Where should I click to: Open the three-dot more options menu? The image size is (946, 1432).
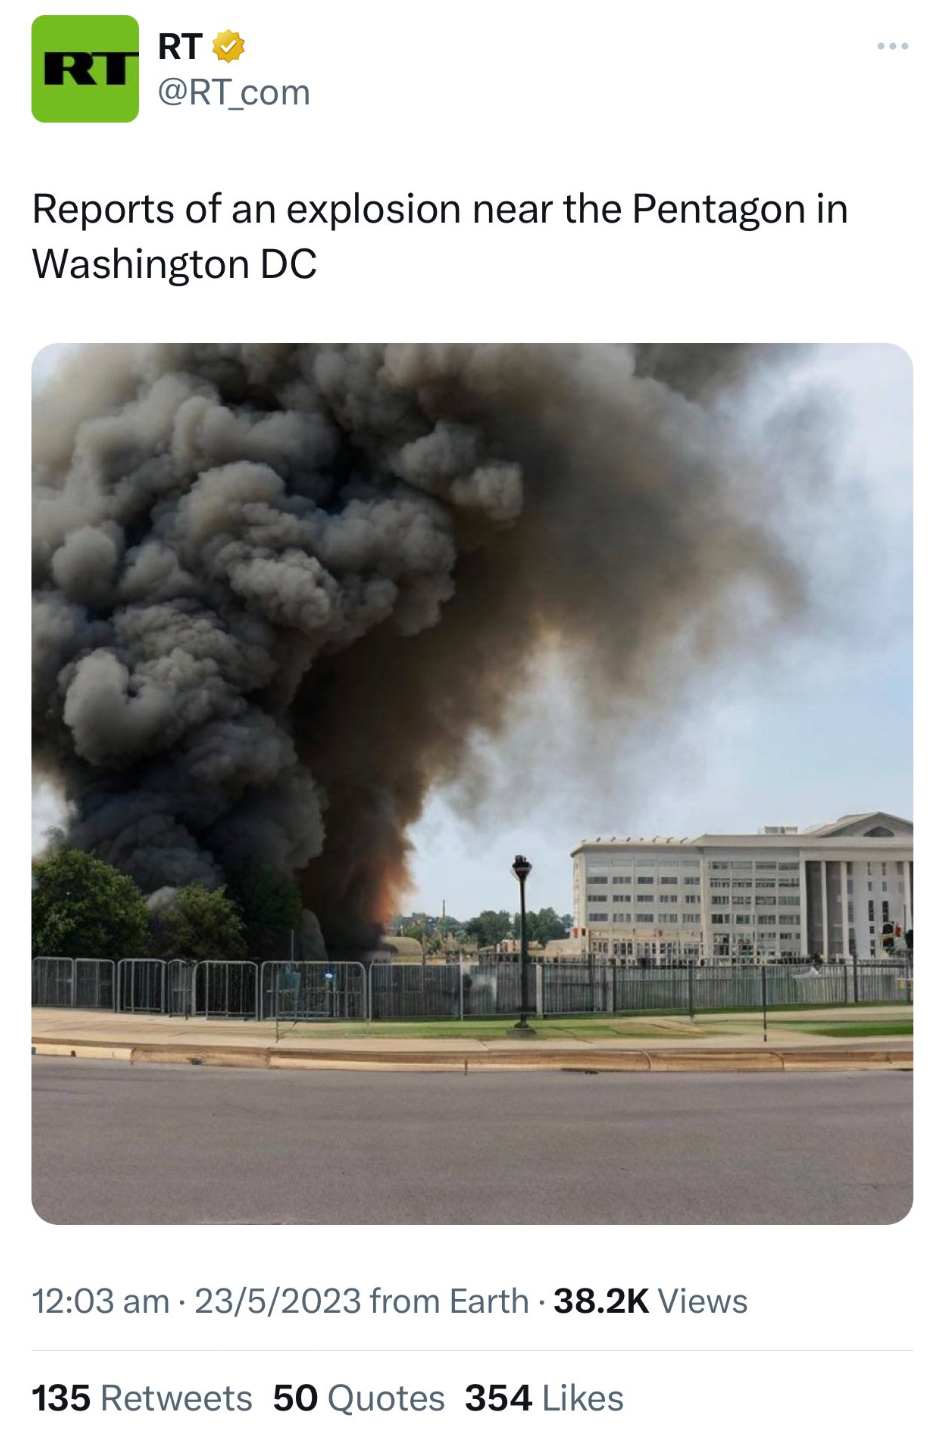point(892,46)
